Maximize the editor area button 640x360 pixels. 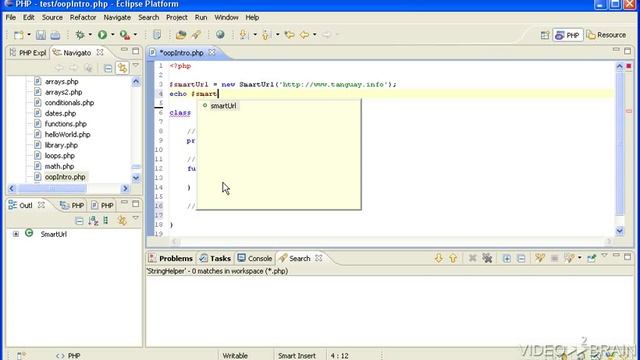628,51
